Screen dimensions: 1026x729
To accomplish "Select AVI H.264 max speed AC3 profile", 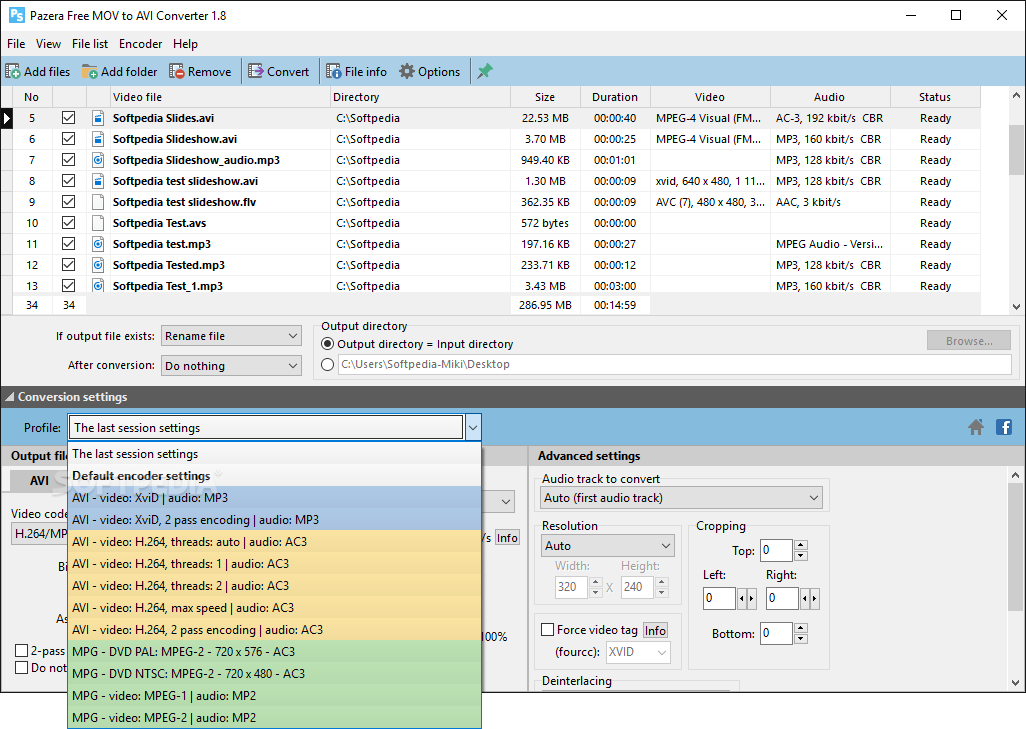I will click(x=274, y=607).
